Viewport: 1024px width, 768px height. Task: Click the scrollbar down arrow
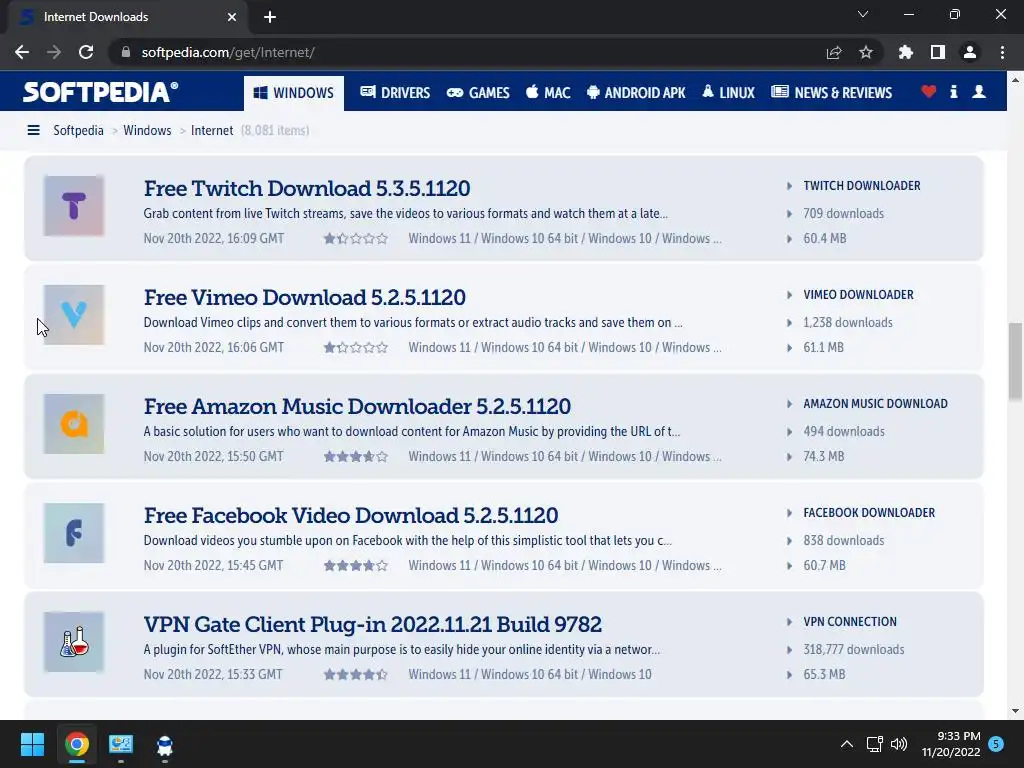[x=1015, y=711]
